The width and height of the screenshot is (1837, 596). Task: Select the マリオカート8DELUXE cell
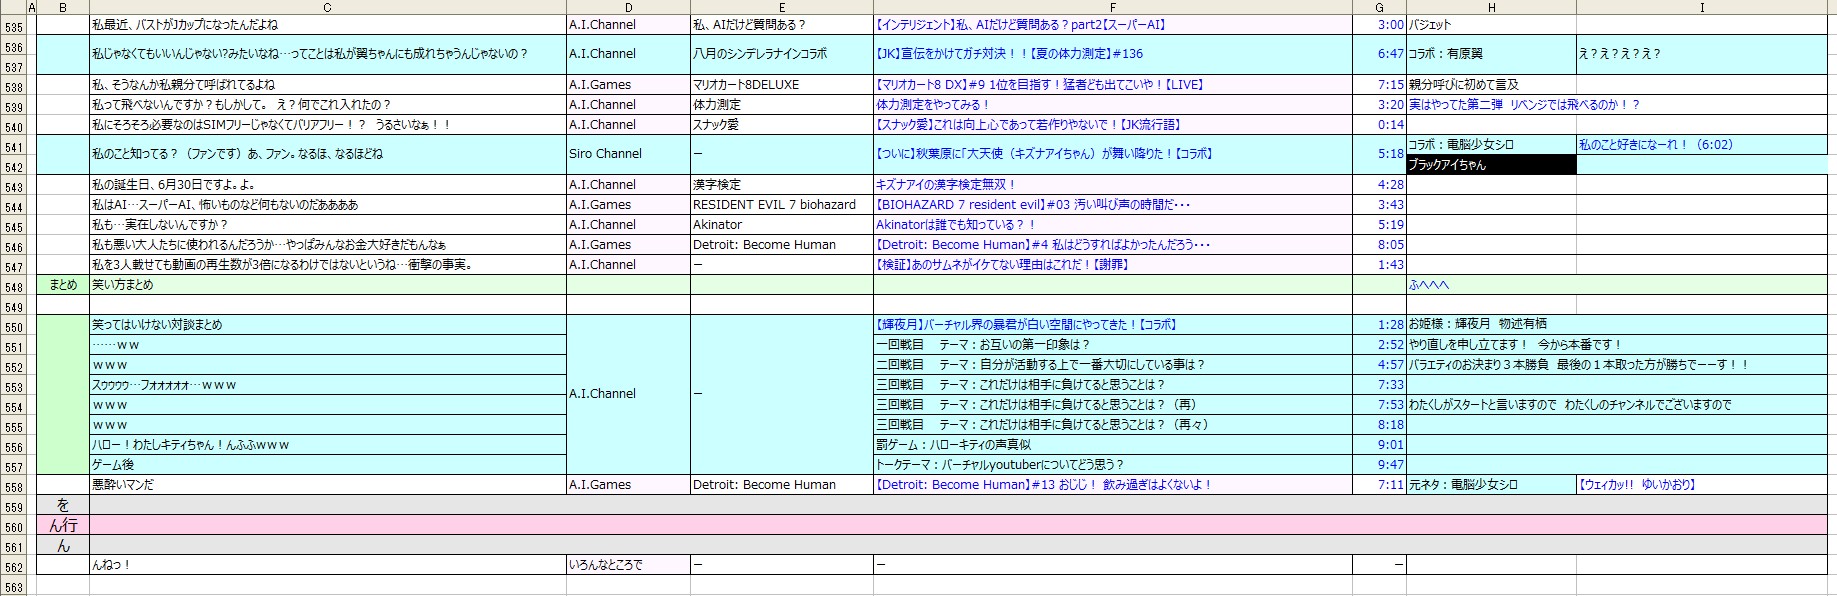(782, 85)
